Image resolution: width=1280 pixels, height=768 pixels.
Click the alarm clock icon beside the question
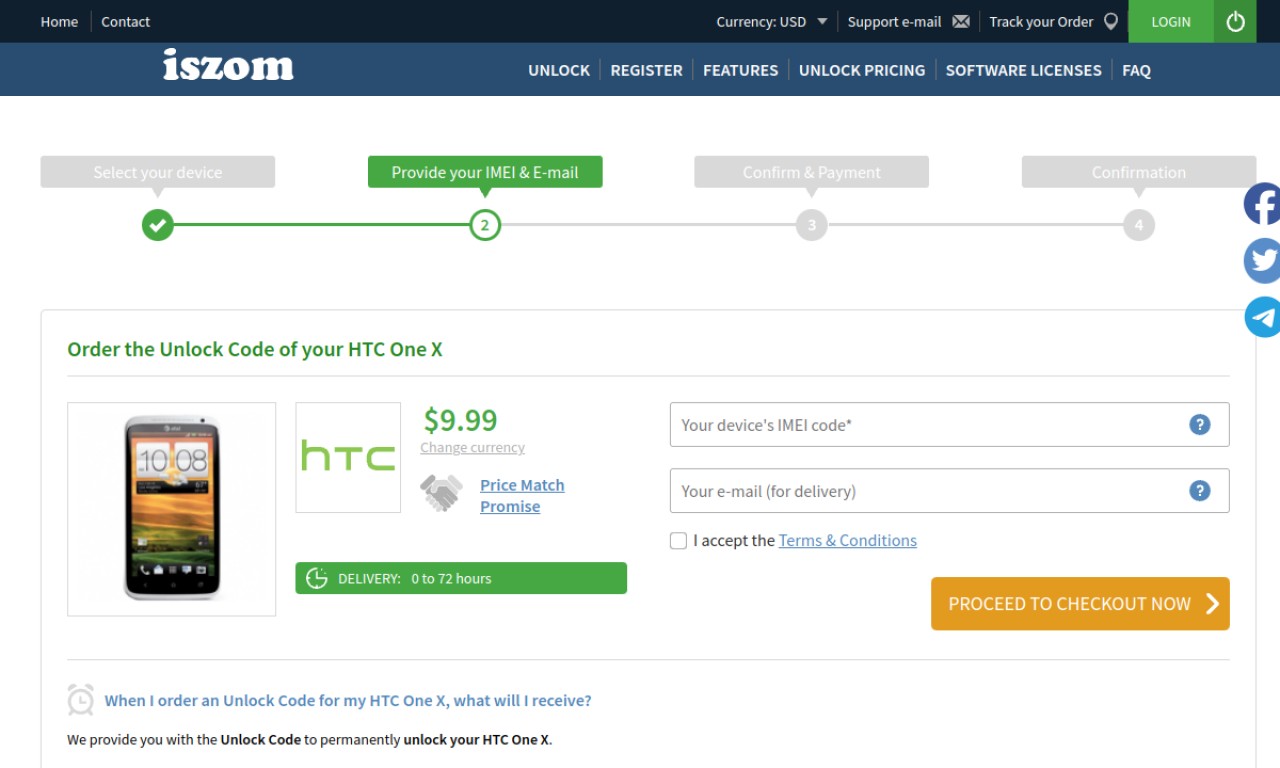[x=81, y=700]
